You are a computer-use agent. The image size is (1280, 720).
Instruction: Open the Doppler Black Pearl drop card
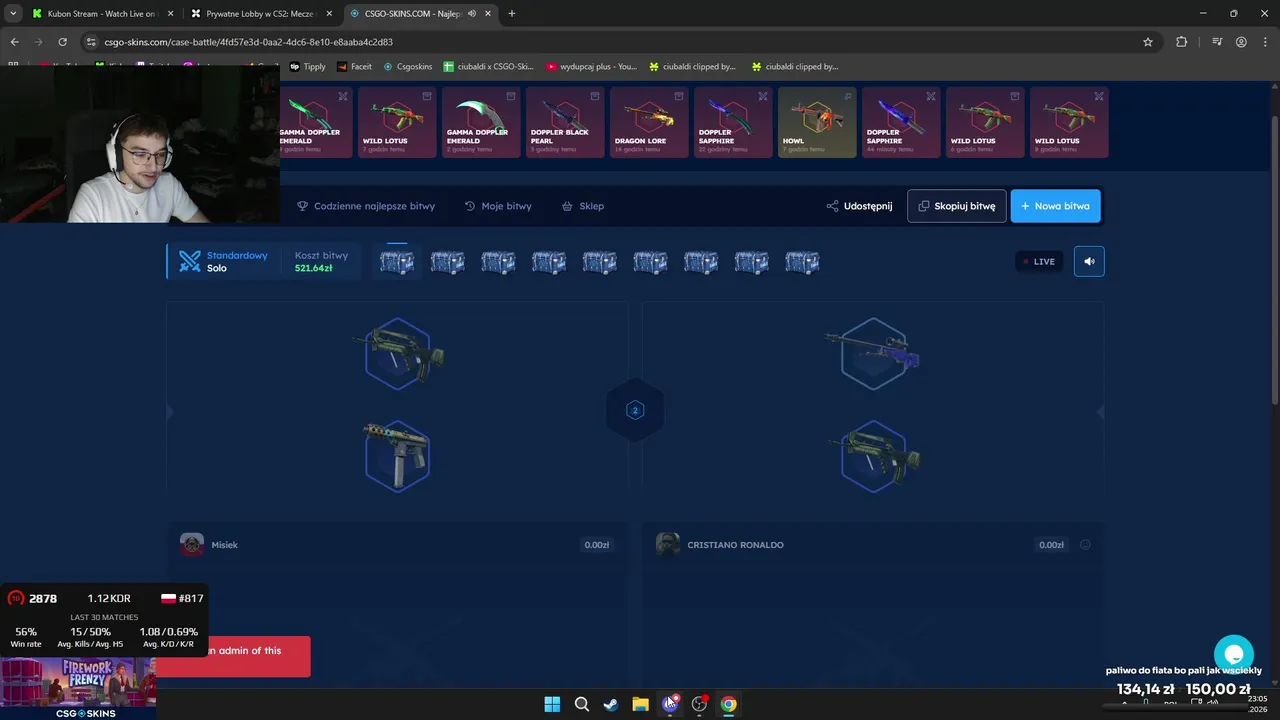pyautogui.click(x=565, y=122)
